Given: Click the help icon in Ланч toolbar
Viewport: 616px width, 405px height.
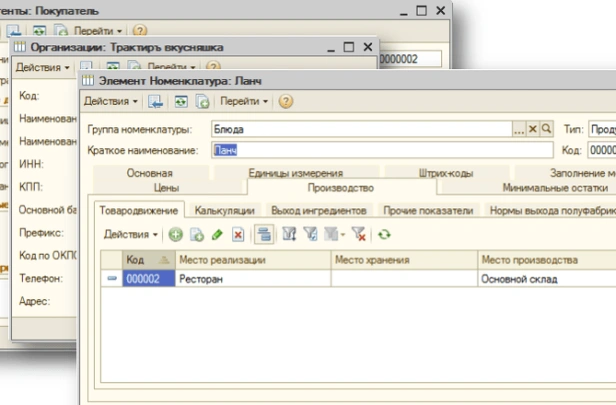Looking at the screenshot, I should [286, 101].
